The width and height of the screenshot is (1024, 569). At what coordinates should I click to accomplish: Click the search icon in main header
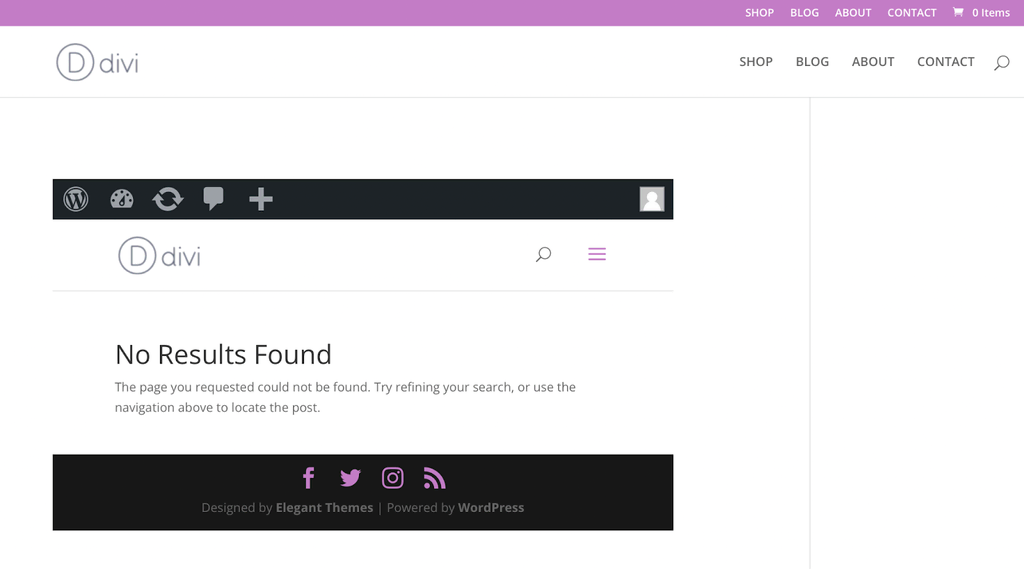point(1001,62)
